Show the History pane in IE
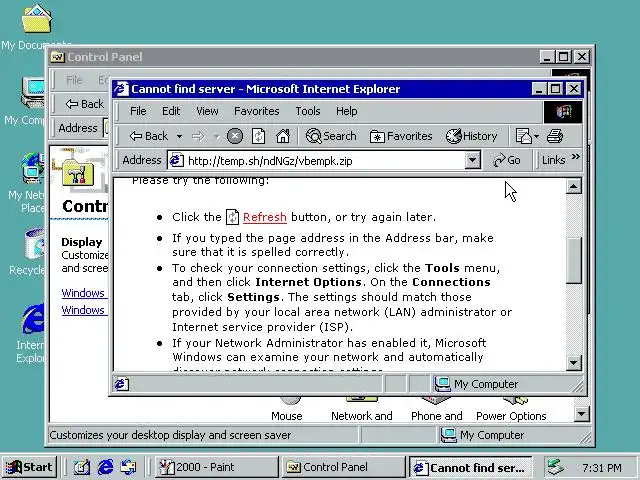 471,136
